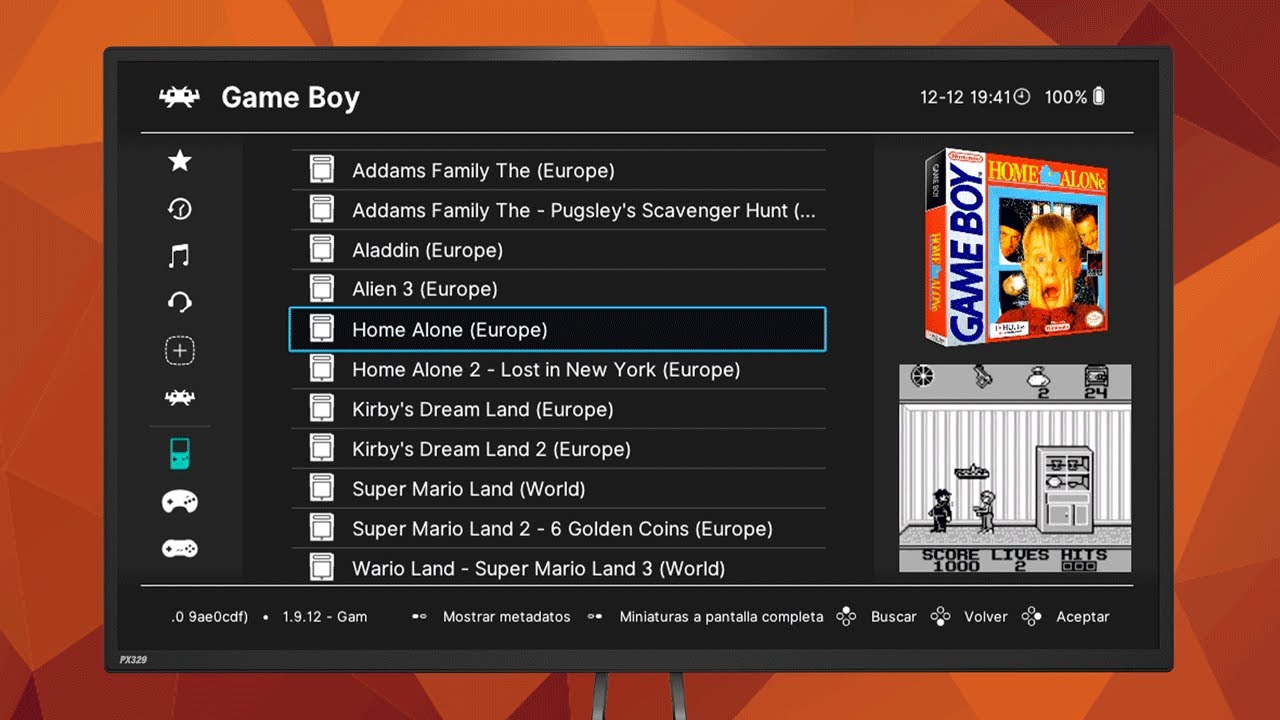The height and width of the screenshot is (720, 1280).
Task: Select the RetroArch invader icon in sidebar
Action: coord(180,399)
